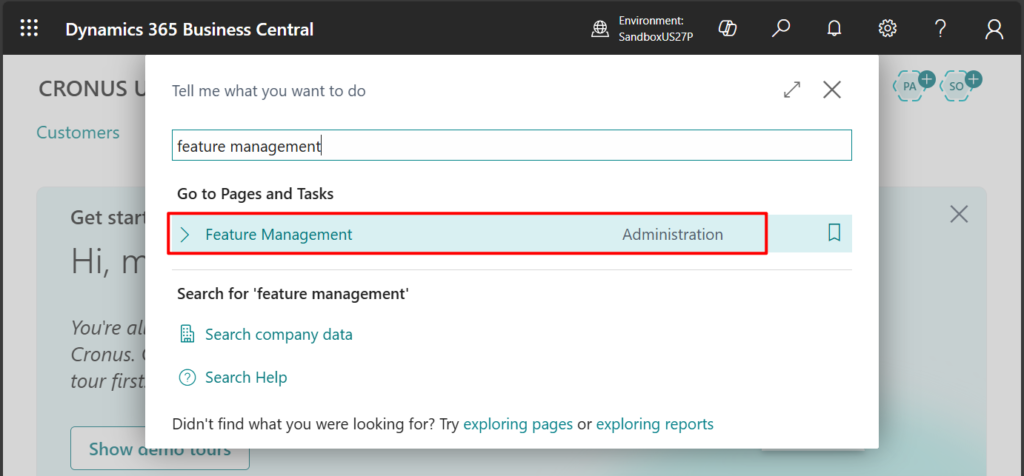1024x476 pixels.
Task: Select Search company data
Action: coord(278,335)
